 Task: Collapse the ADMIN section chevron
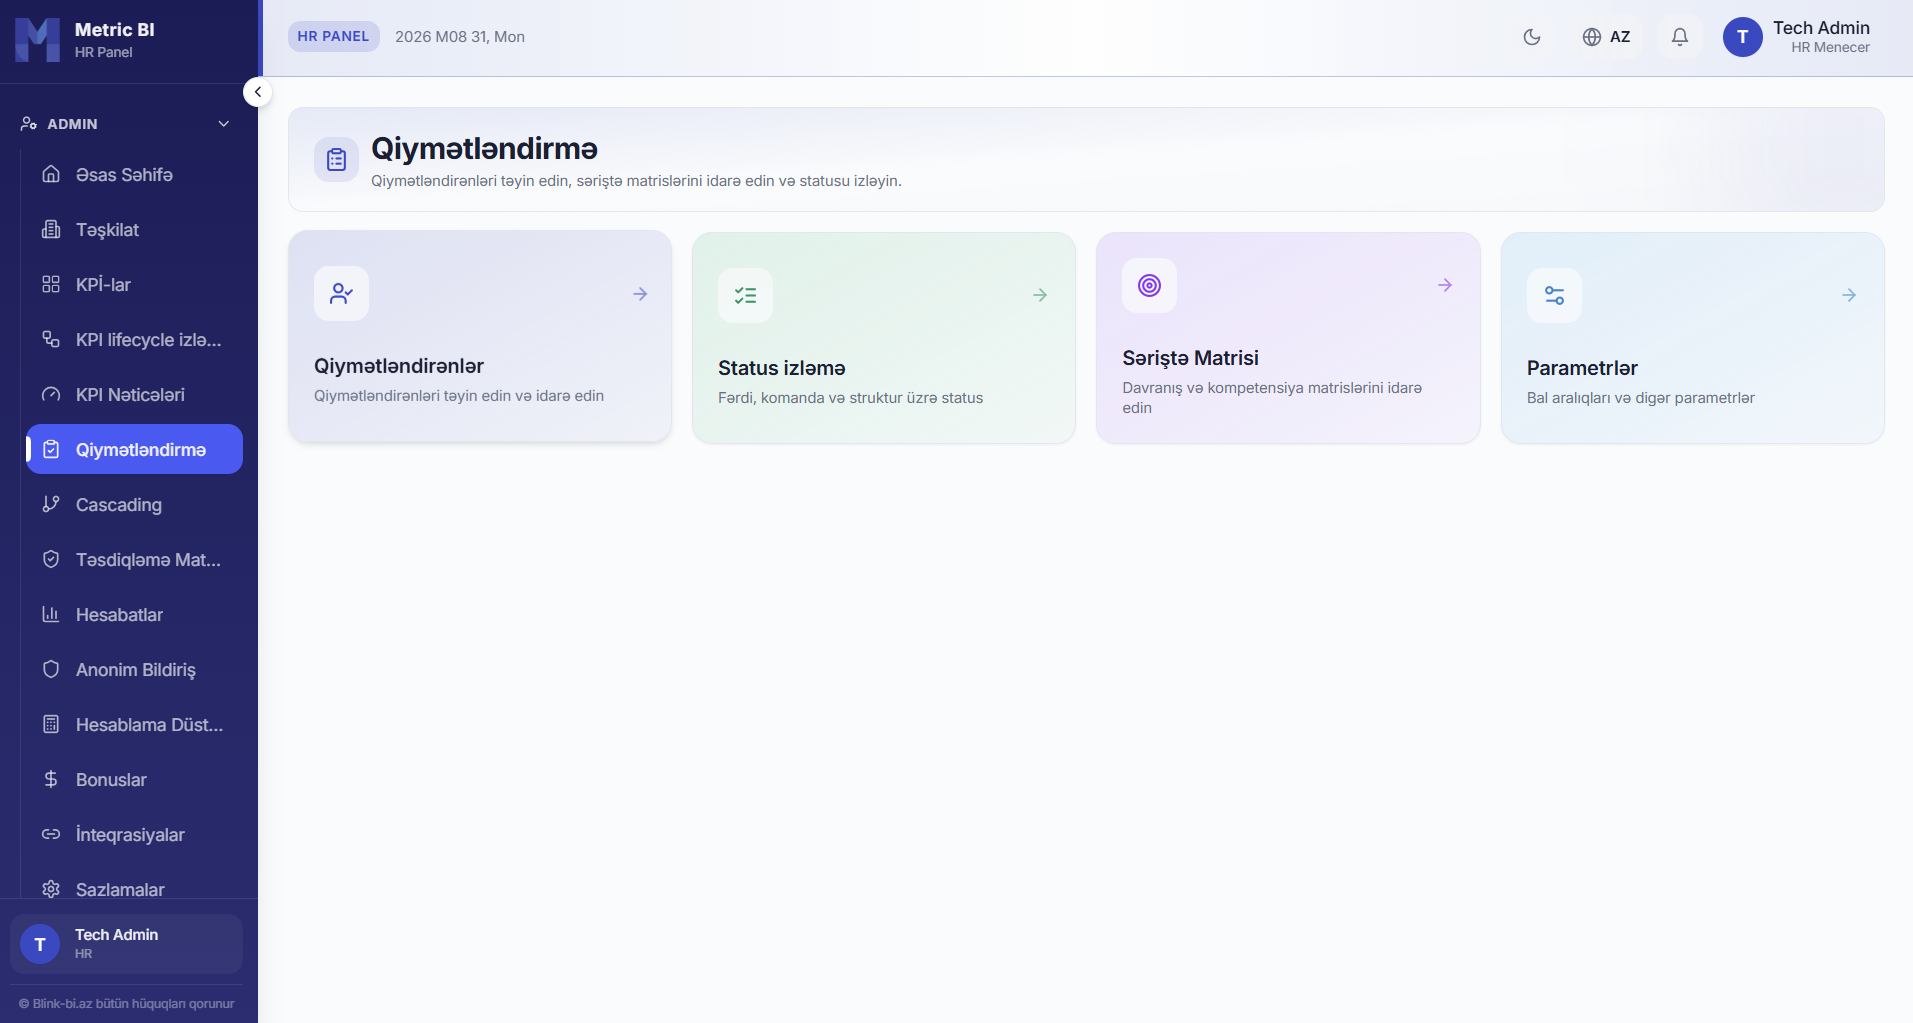[x=224, y=124]
